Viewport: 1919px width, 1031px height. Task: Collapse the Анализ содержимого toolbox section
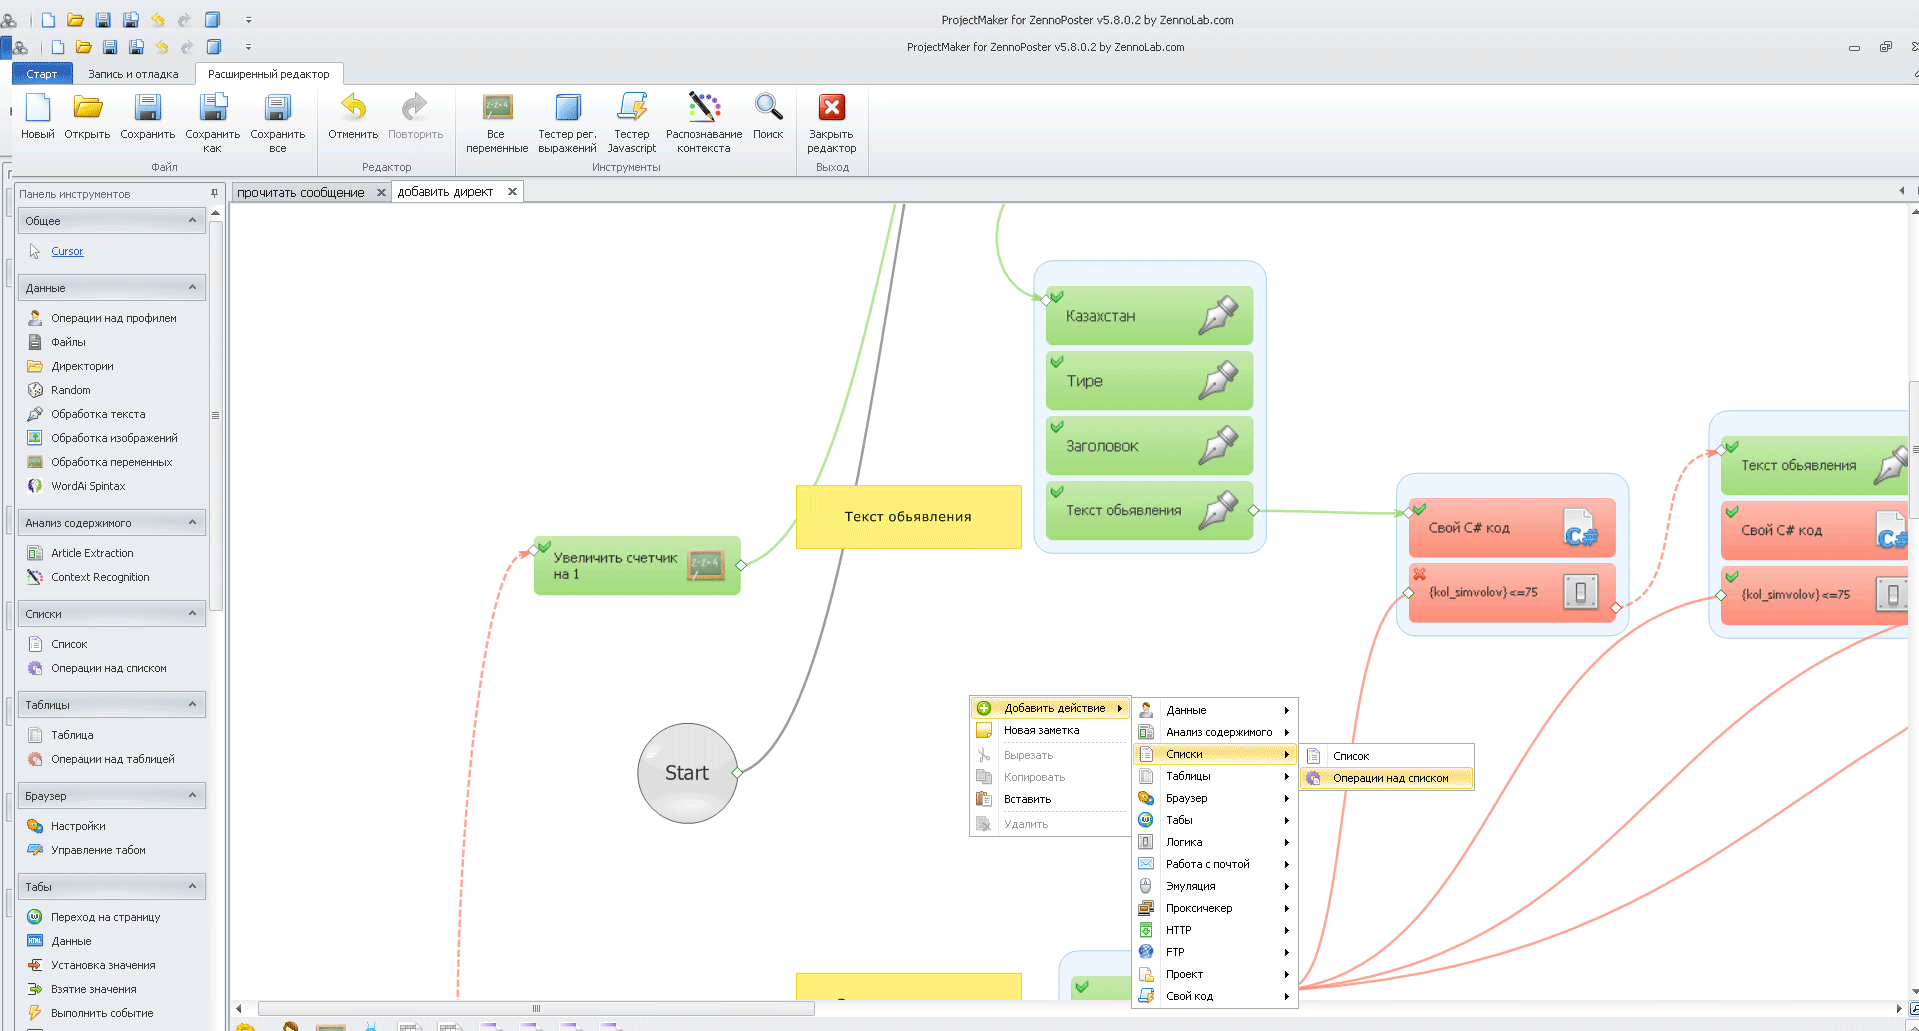click(x=192, y=522)
